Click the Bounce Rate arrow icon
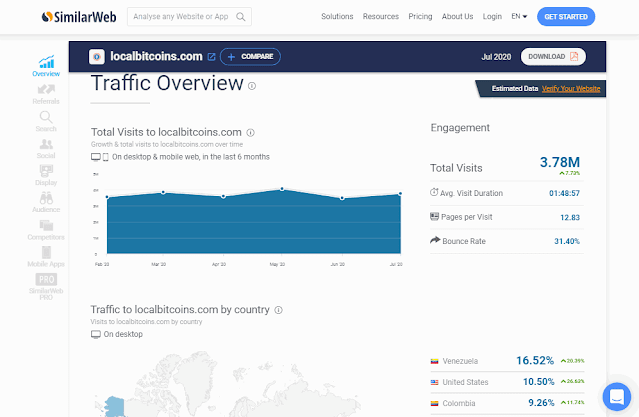The image size is (639, 417). pos(435,240)
